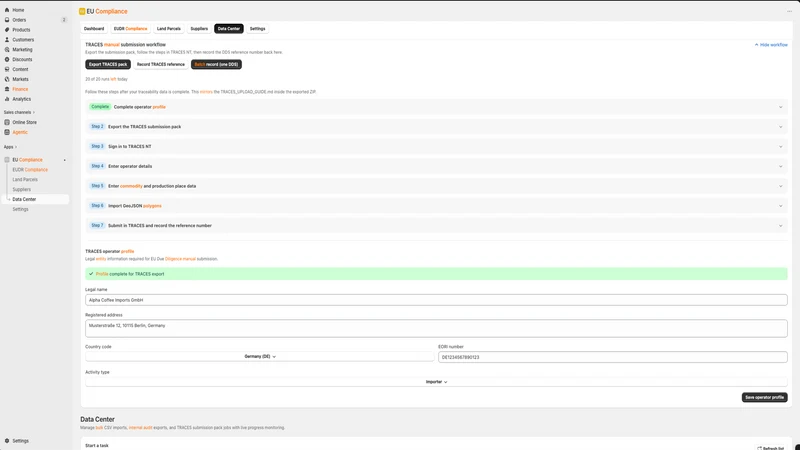The image size is (800, 450).
Task: Click the green Complete status badge
Action: (x=100, y=107)
